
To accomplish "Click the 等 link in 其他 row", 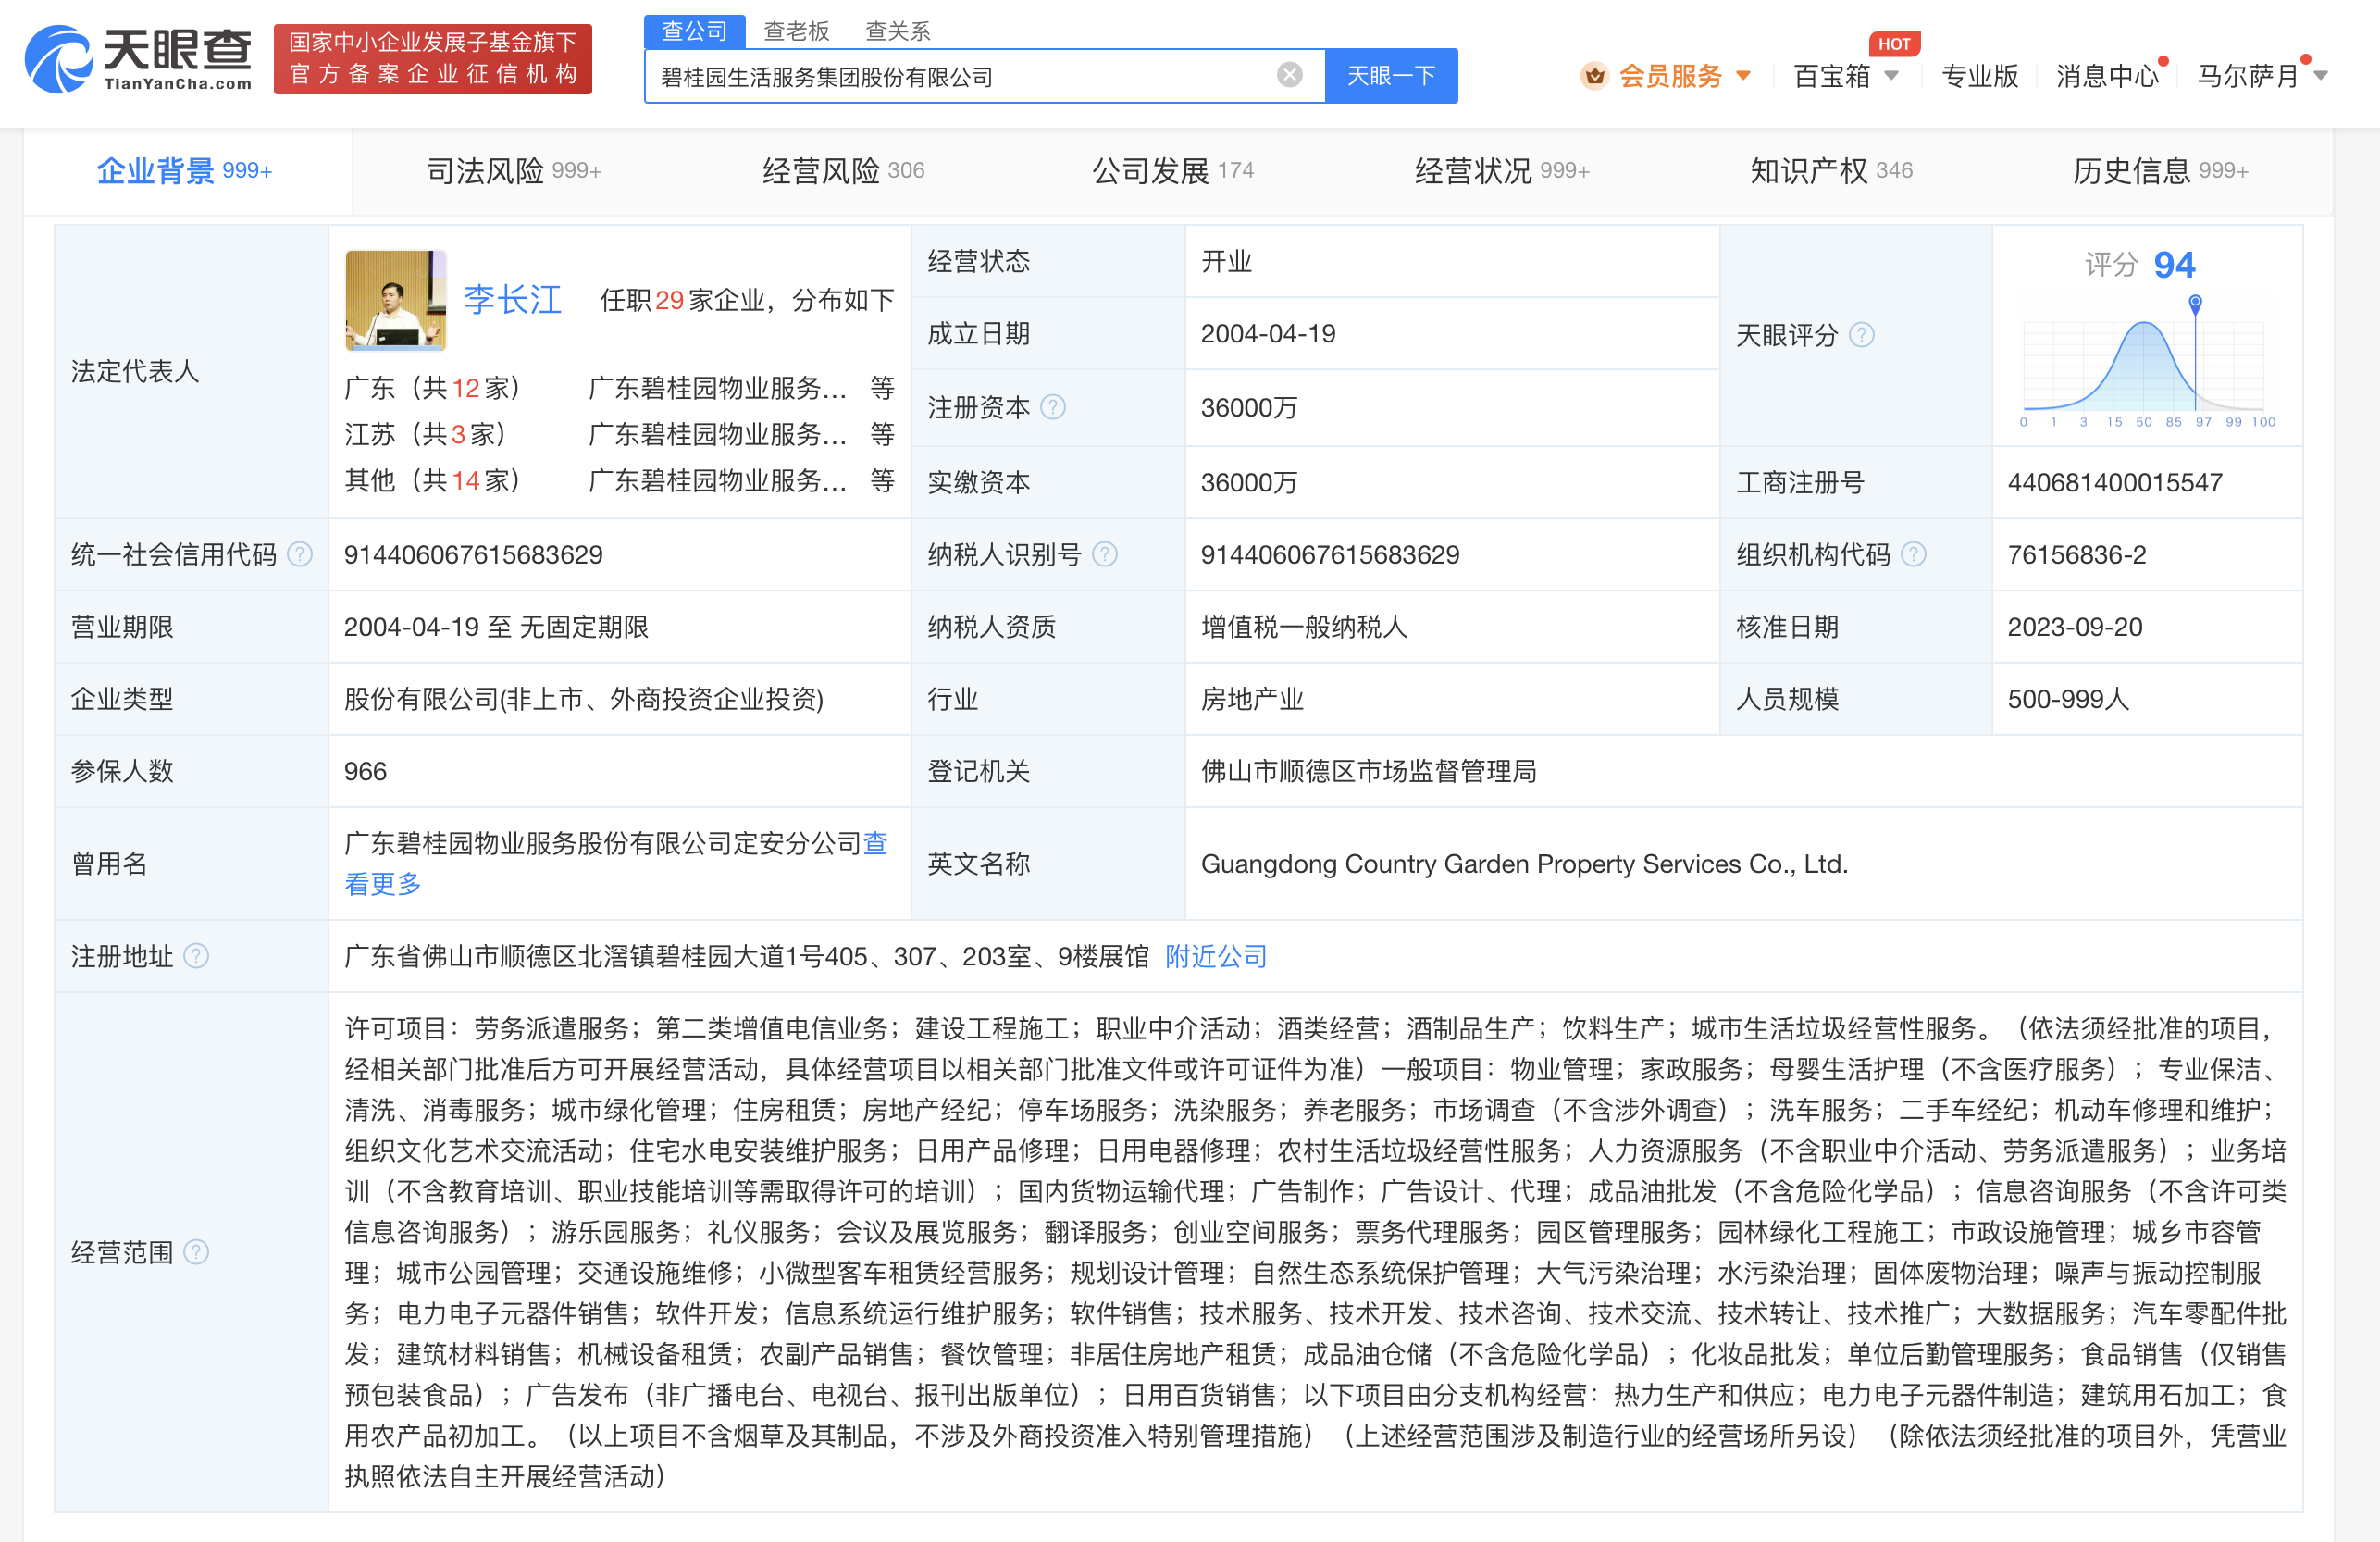I will point(882,480).
